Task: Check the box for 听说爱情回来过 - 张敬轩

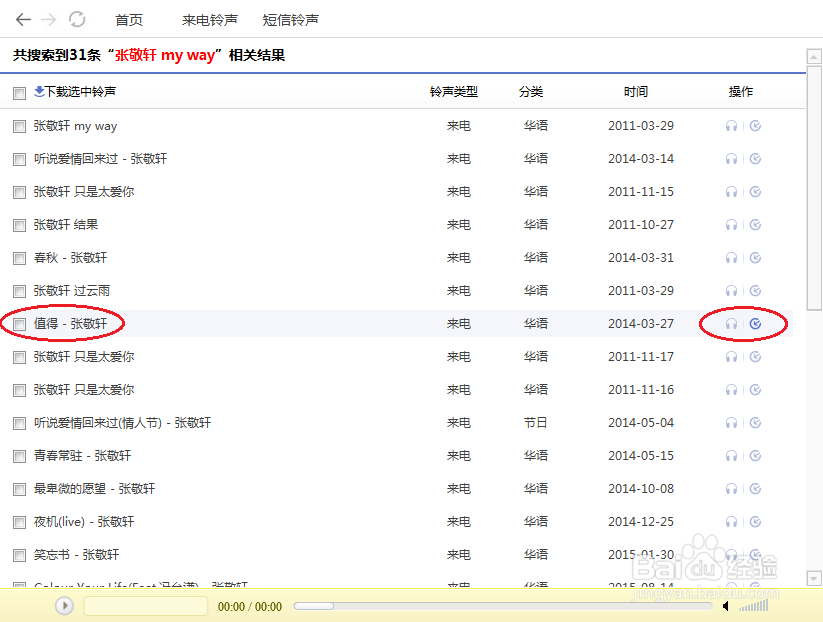Action: click(19, 159)
